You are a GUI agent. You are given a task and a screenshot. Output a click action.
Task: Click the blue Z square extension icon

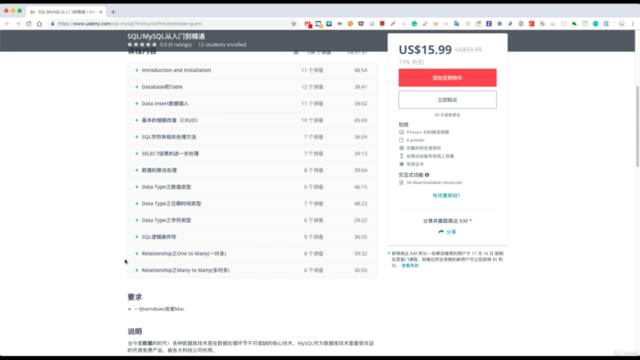[489, 24]
